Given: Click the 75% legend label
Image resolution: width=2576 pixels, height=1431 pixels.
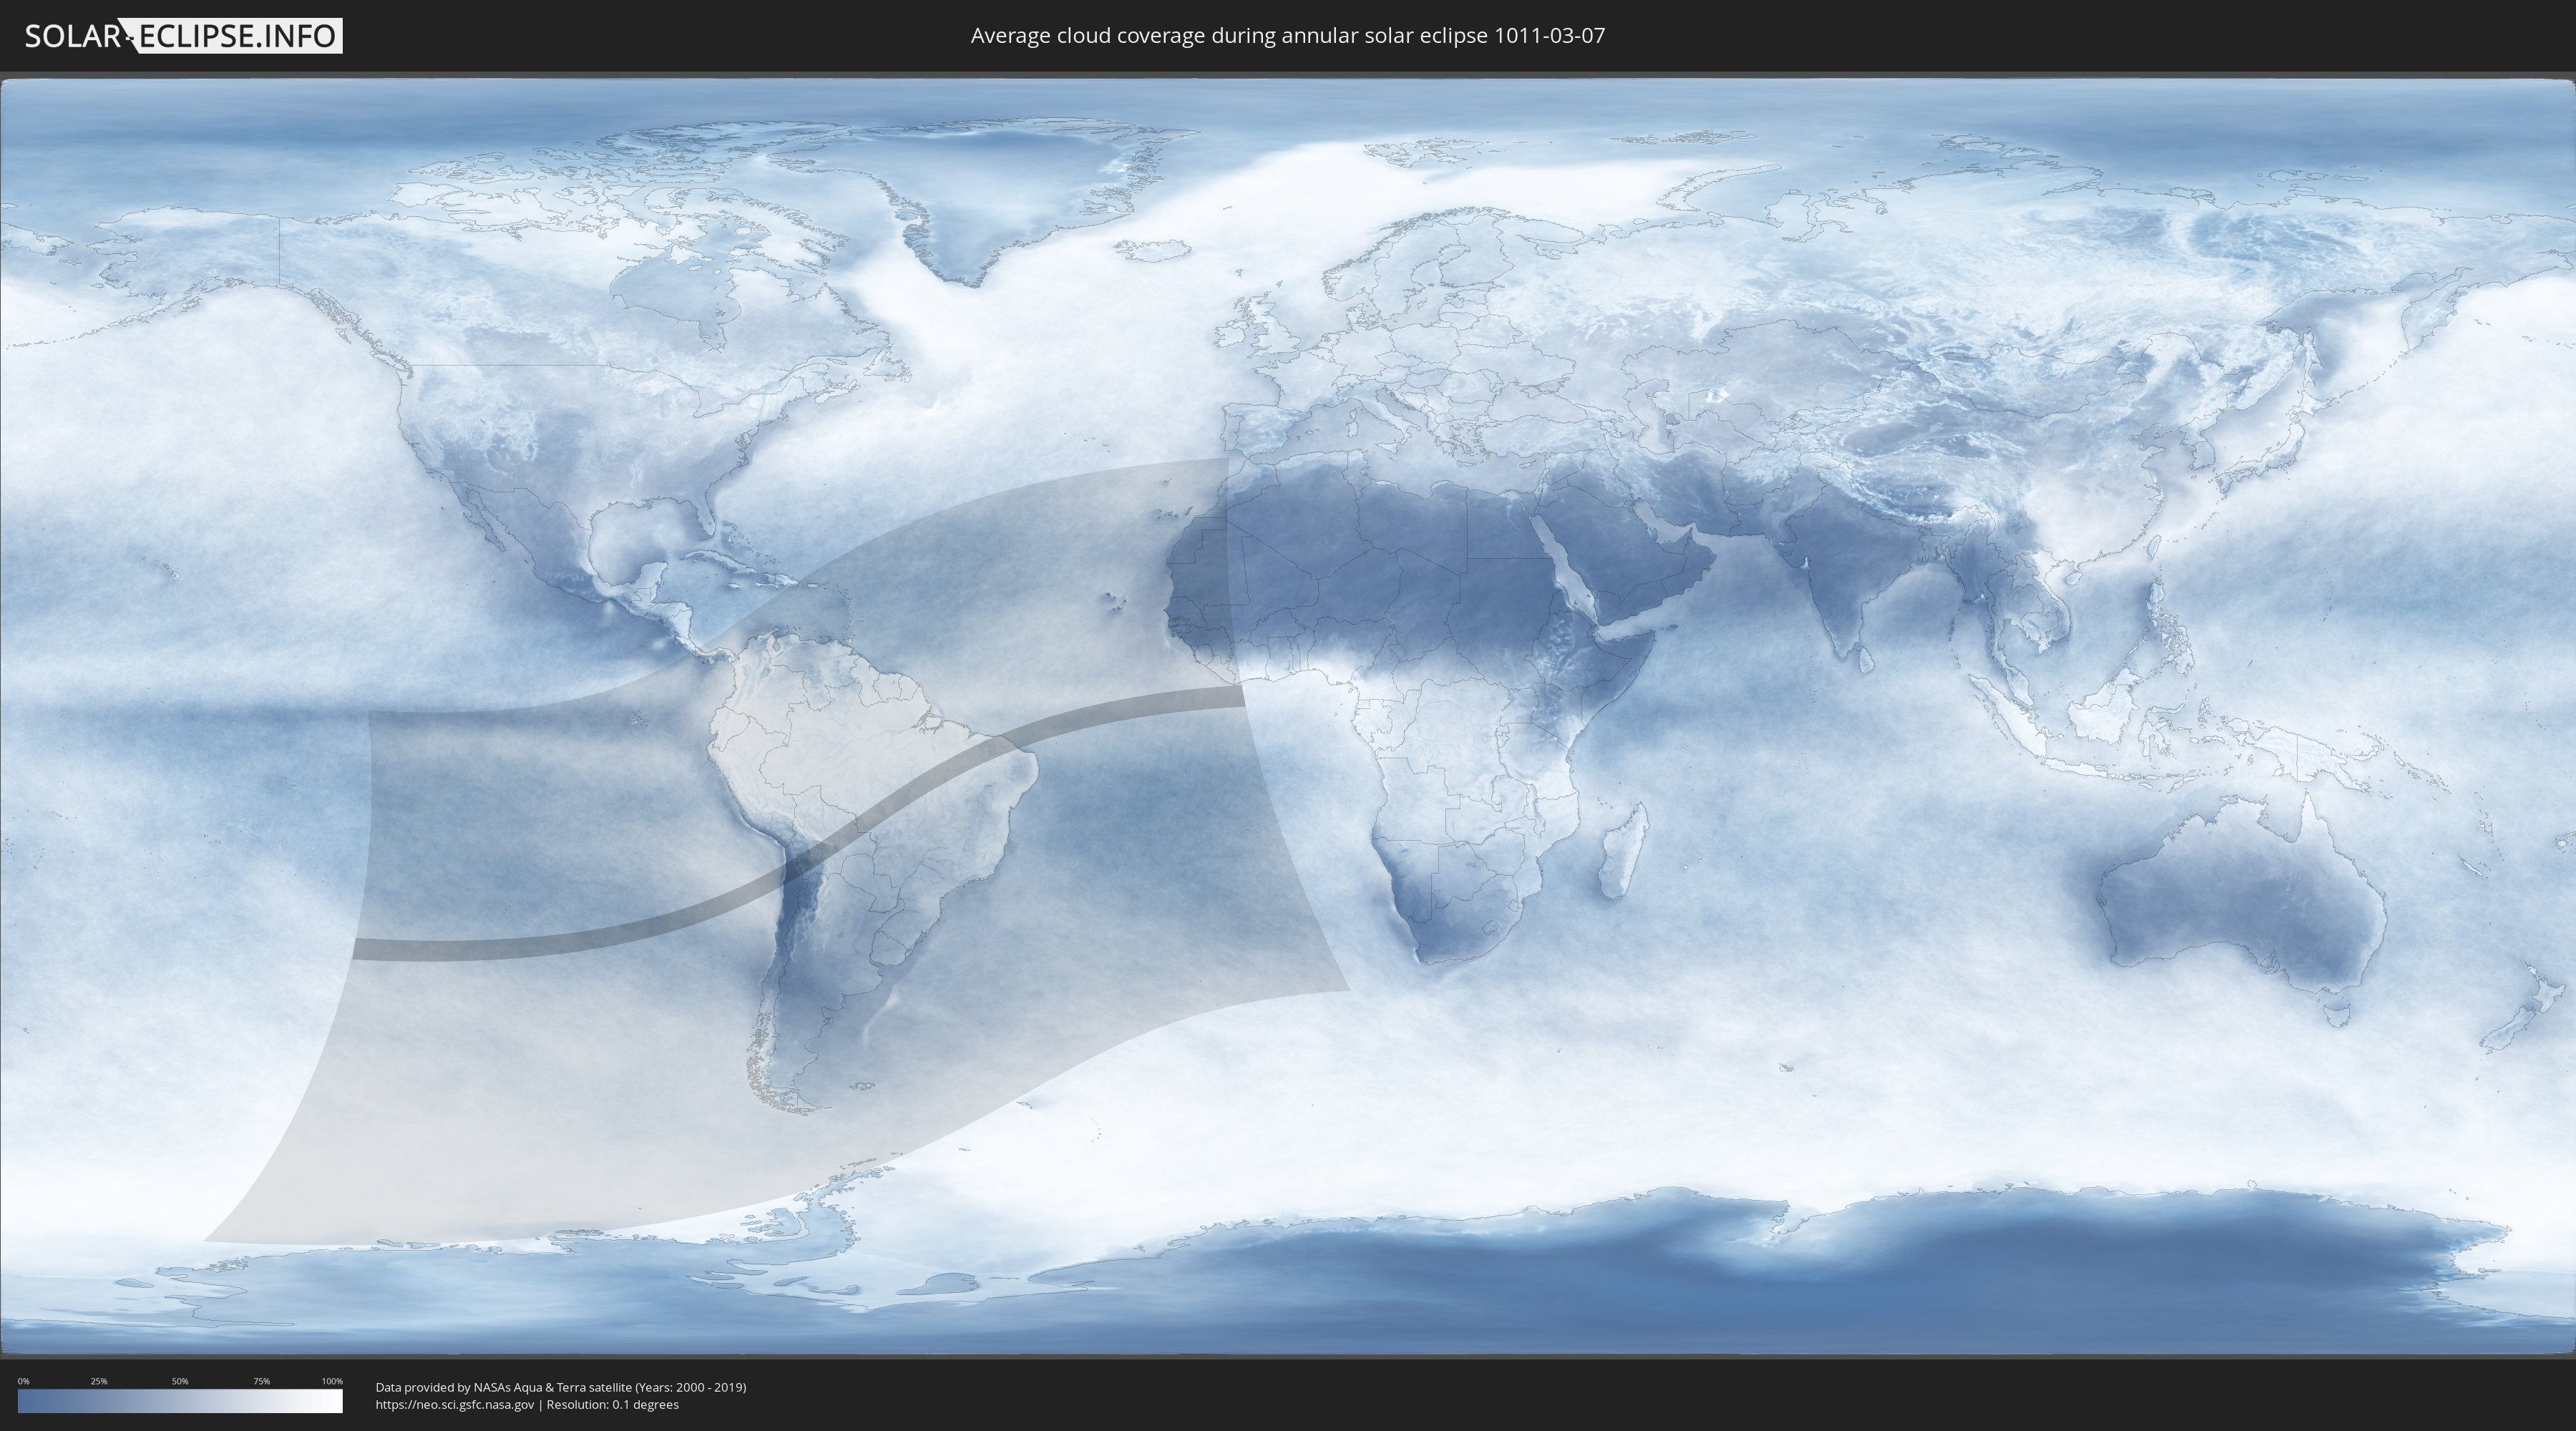Looking at the screenshot, I should pyautogui.click(x=261, y=1381).
